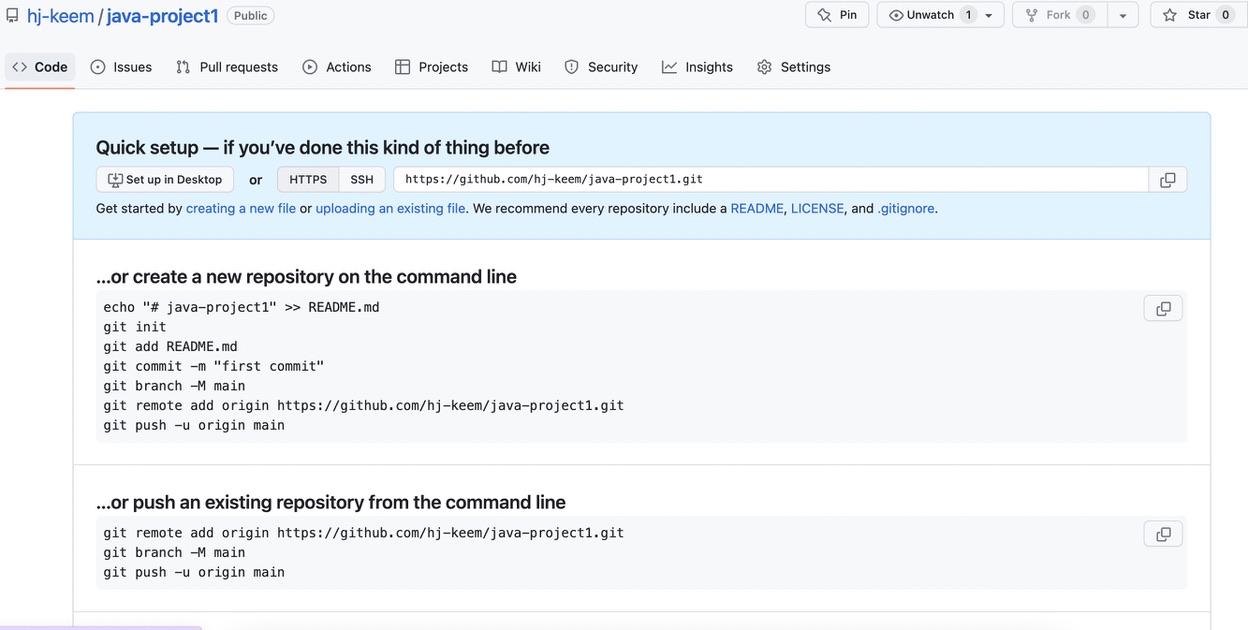This screenshot has height=630, width=1248.
Task: Open the README link
Action: tap(757, 209)
